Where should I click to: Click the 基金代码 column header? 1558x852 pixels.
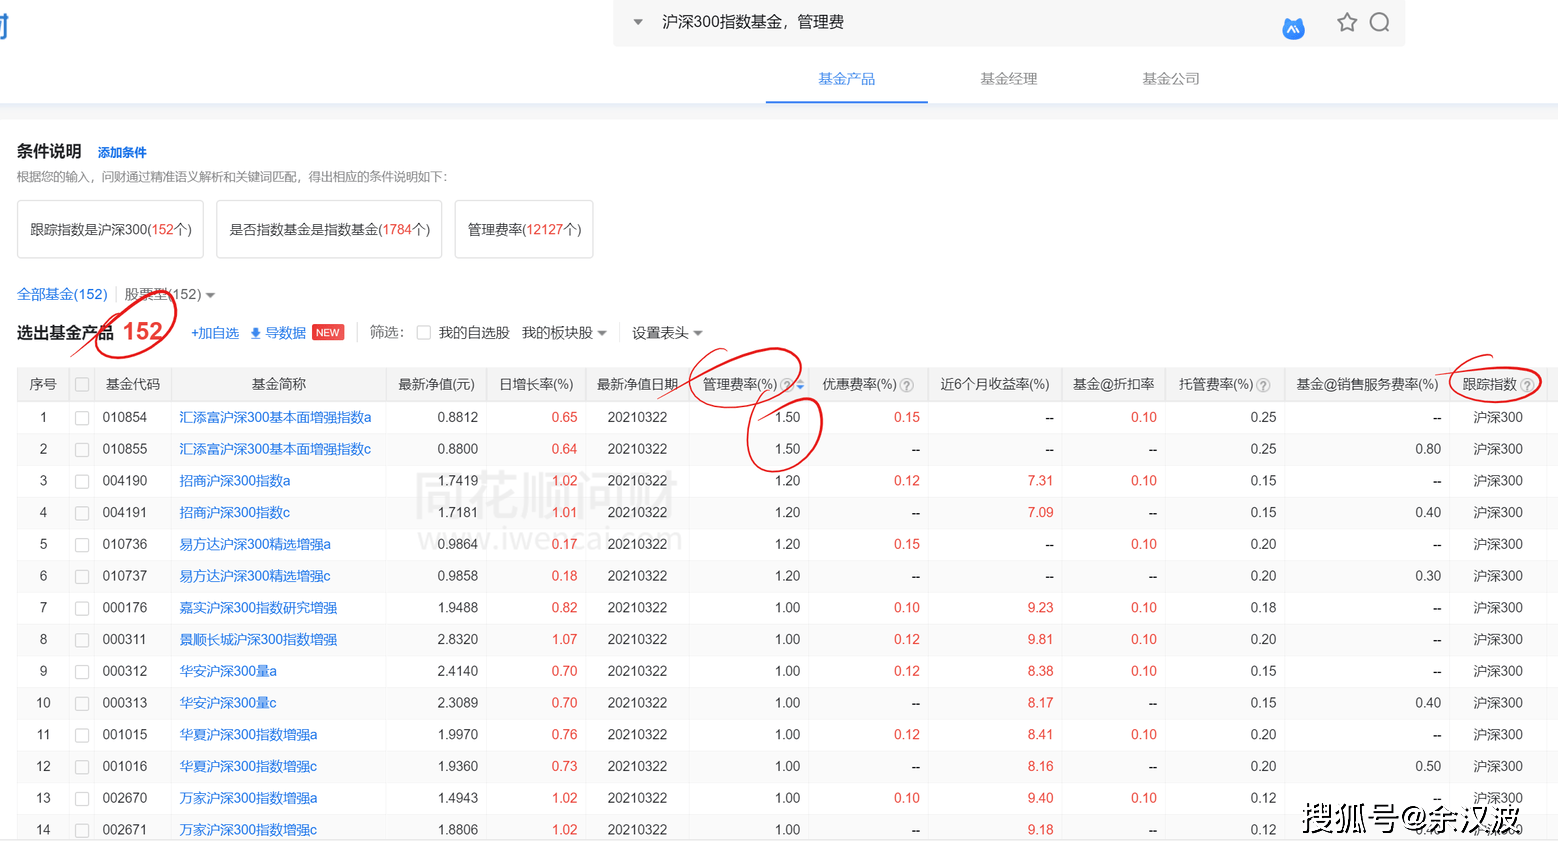tap(133, 384)
